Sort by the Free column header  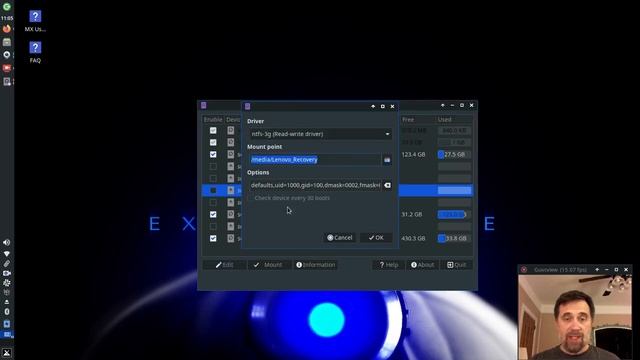coord(417,120)
